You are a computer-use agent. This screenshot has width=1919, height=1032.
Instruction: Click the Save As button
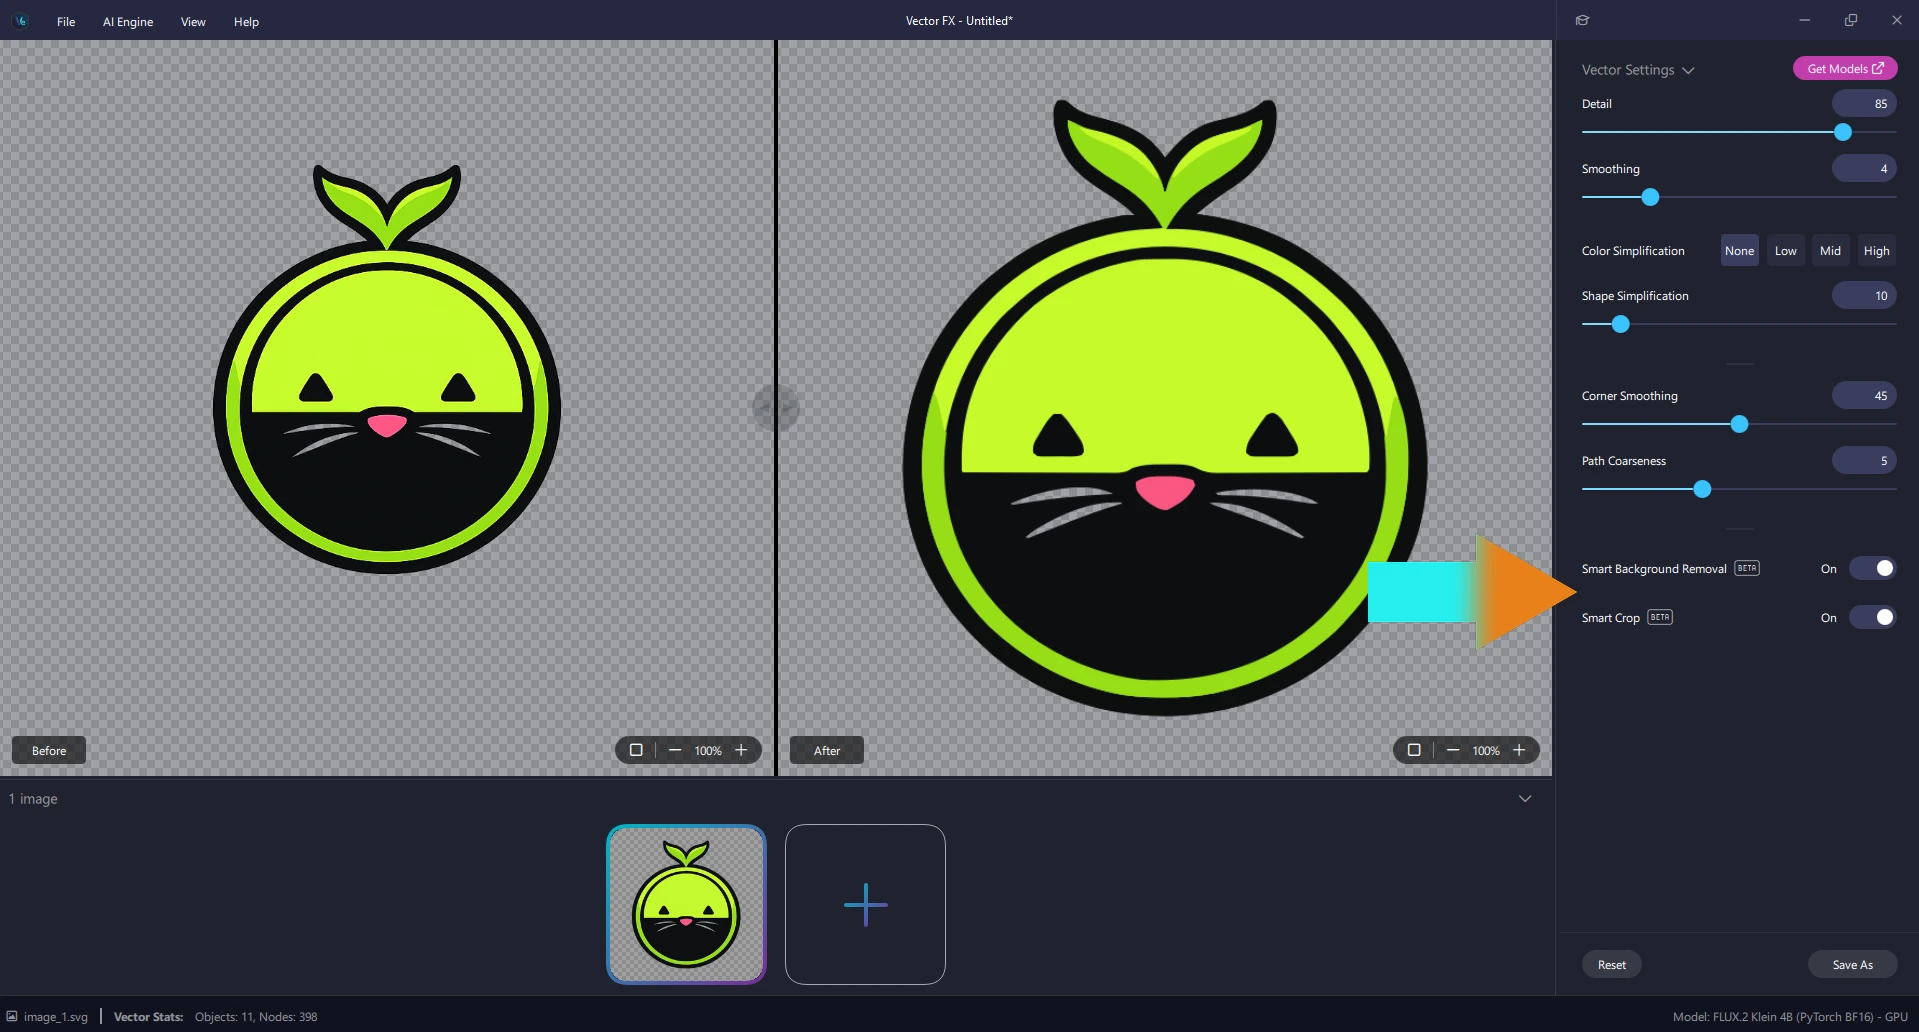tap(1852, 964)
